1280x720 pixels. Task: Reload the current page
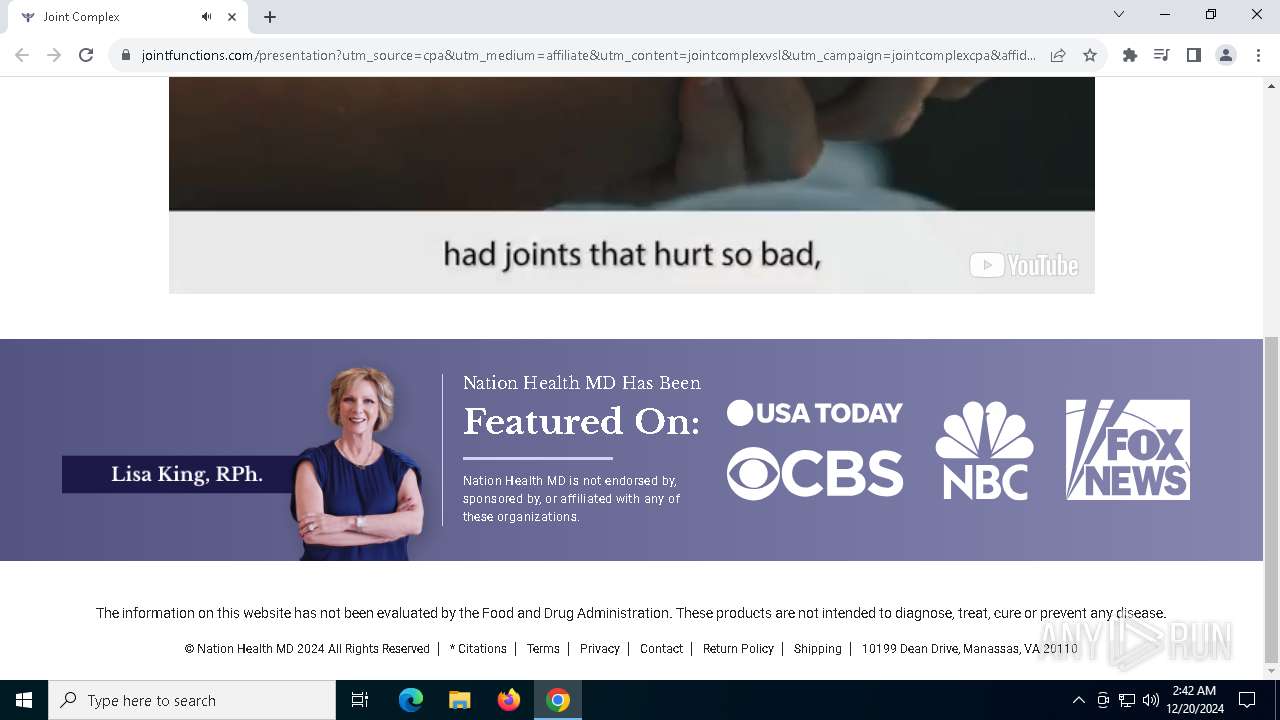coord(86,55)
